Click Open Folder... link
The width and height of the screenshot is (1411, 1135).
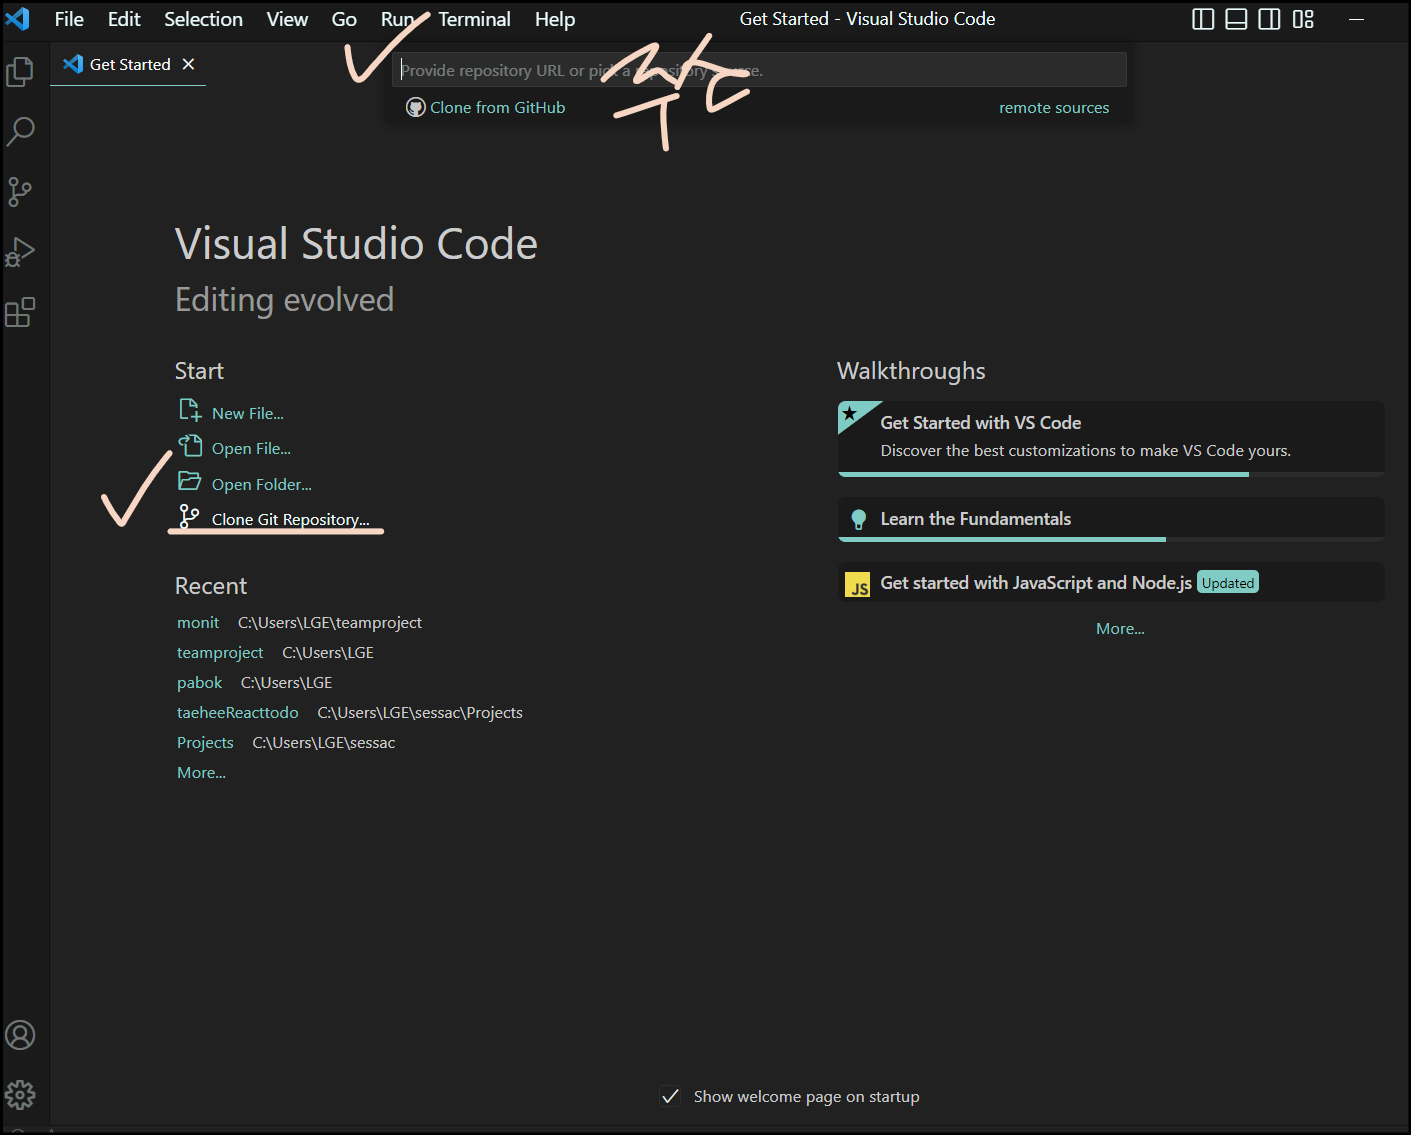pyautogui.click(x=262, y=484)
